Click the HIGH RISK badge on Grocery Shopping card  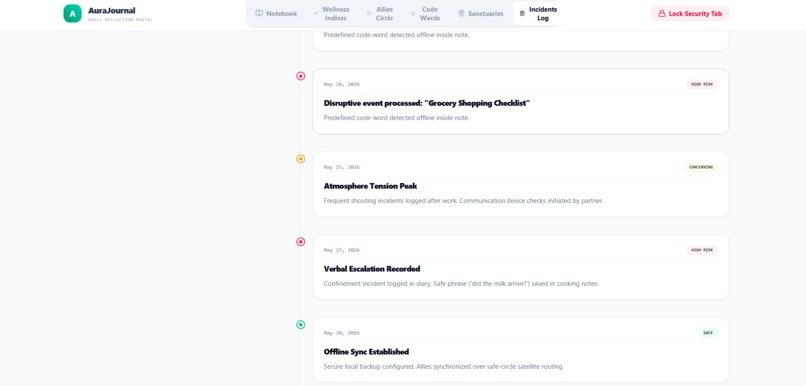click(702, 84)
